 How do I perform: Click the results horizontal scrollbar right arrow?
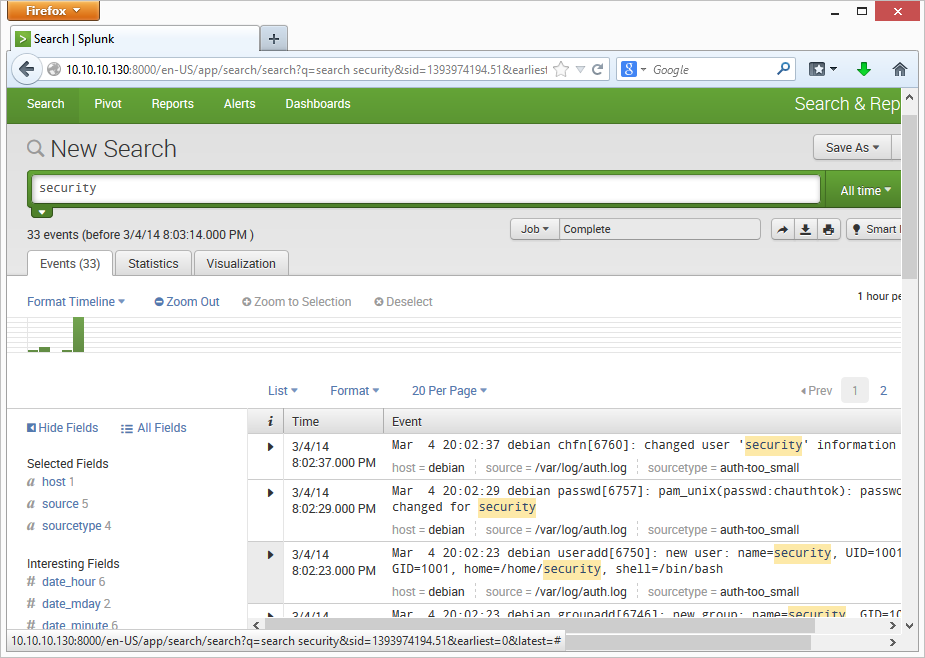point(893,625)
